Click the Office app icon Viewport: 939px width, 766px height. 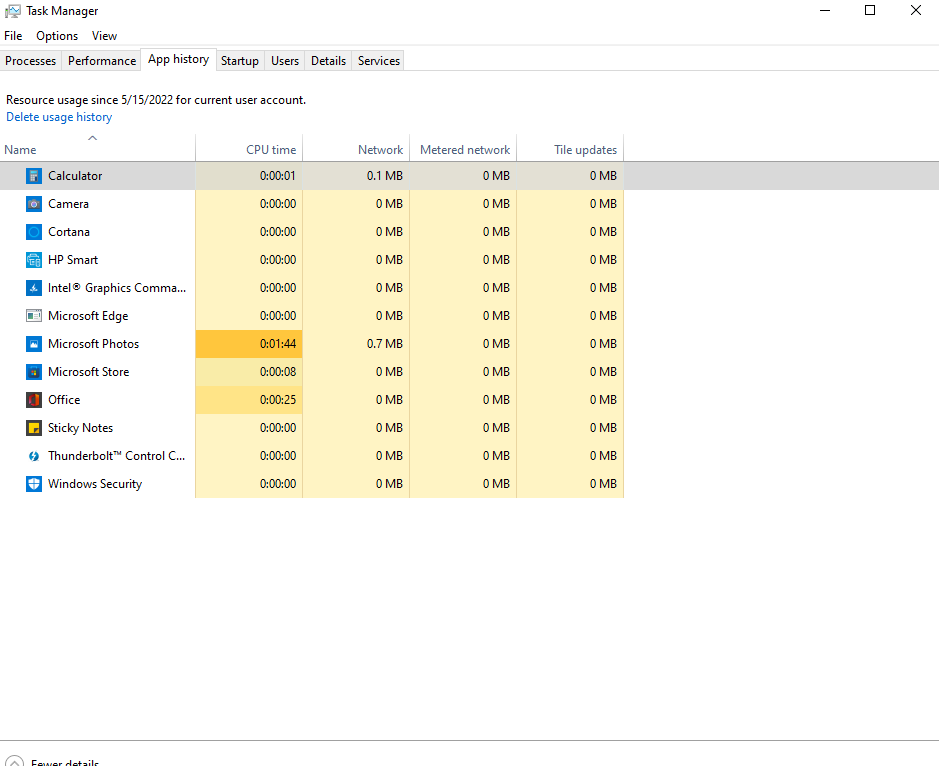tap(34, 399)
